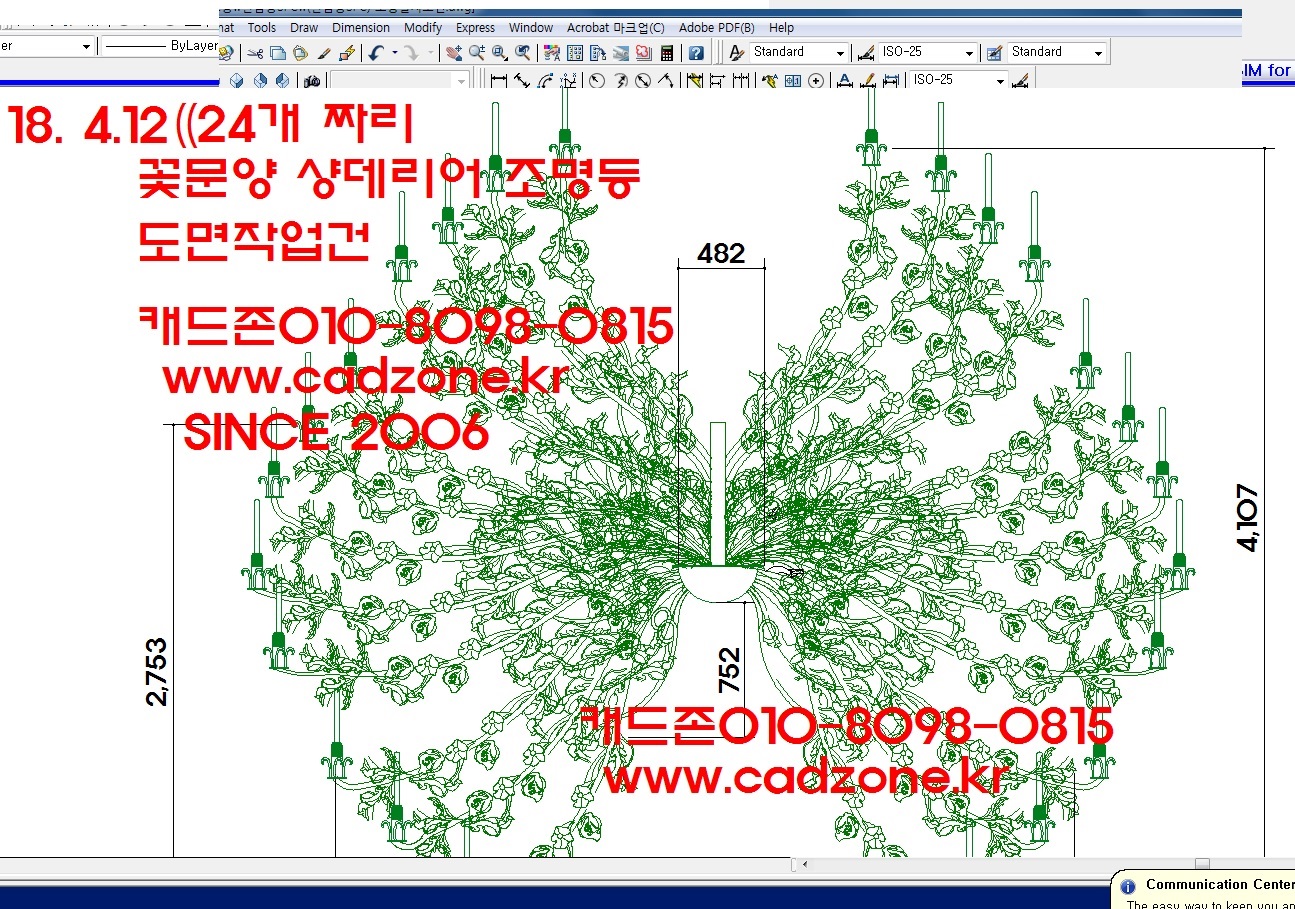Open the Window menu

coord(531,28)
